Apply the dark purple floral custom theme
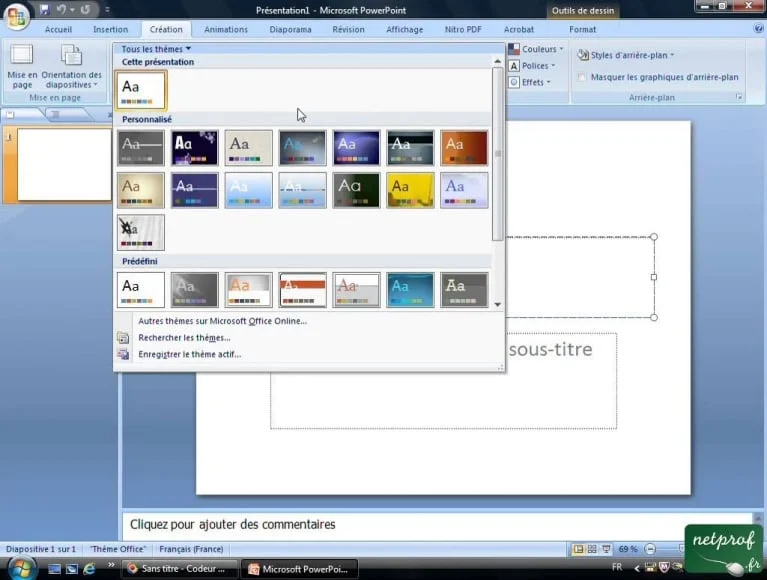The width and height of the screenshot is (767, 580). (x=195, y=148)
